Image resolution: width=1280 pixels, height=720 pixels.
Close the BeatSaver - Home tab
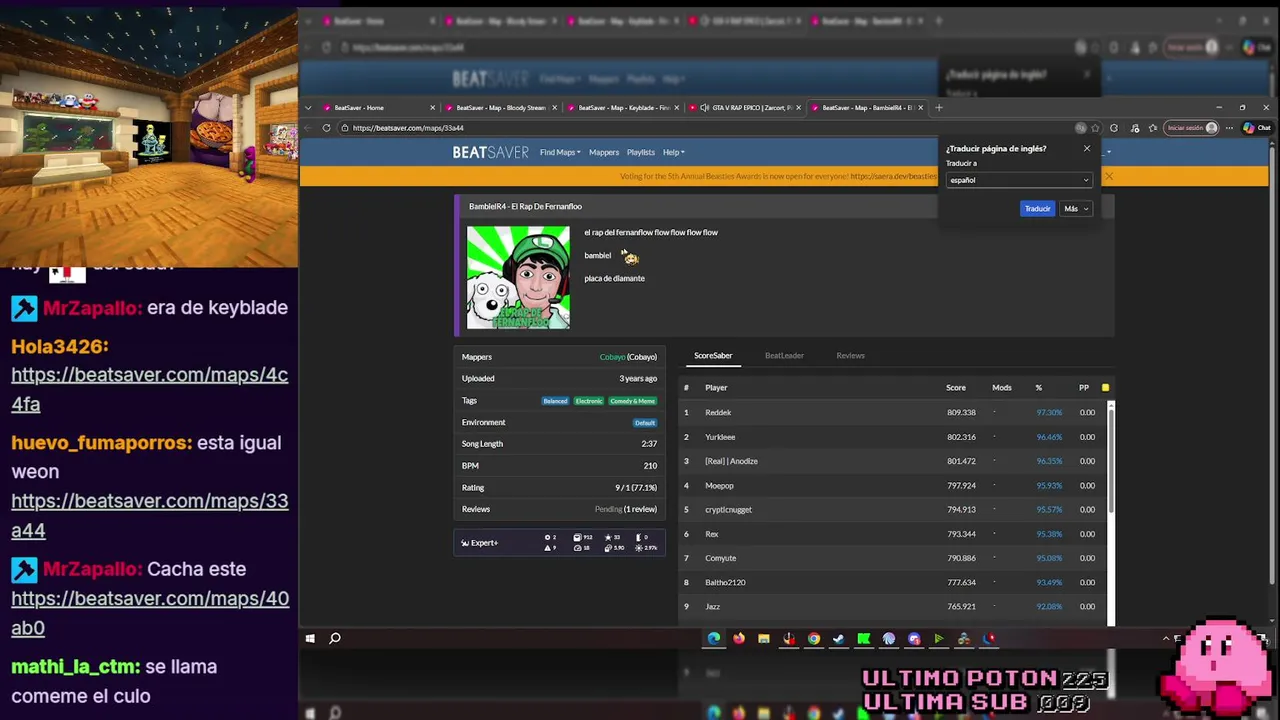[432, 107]
